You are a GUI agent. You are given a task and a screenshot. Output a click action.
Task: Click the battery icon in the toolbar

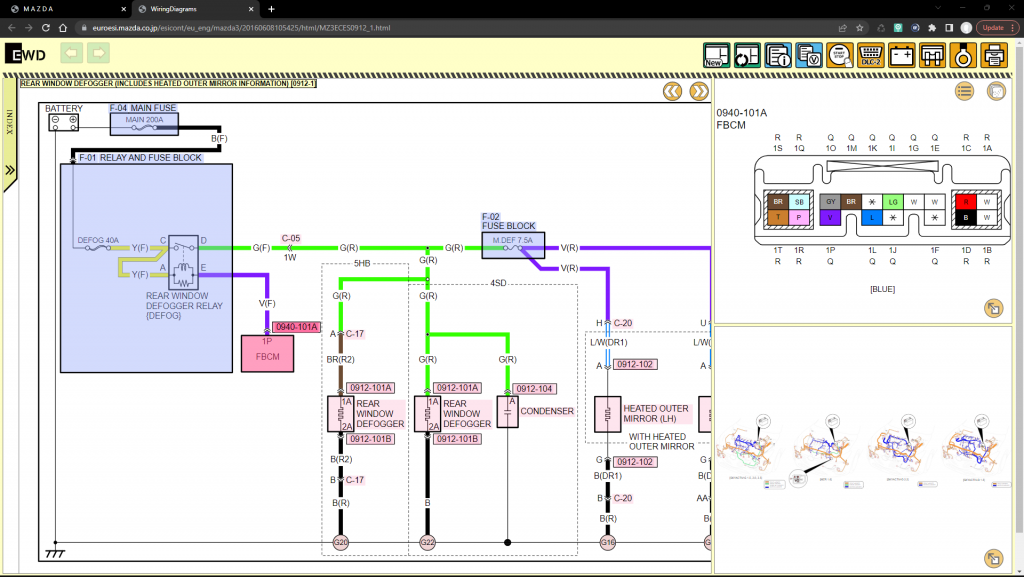click(902, 56)
